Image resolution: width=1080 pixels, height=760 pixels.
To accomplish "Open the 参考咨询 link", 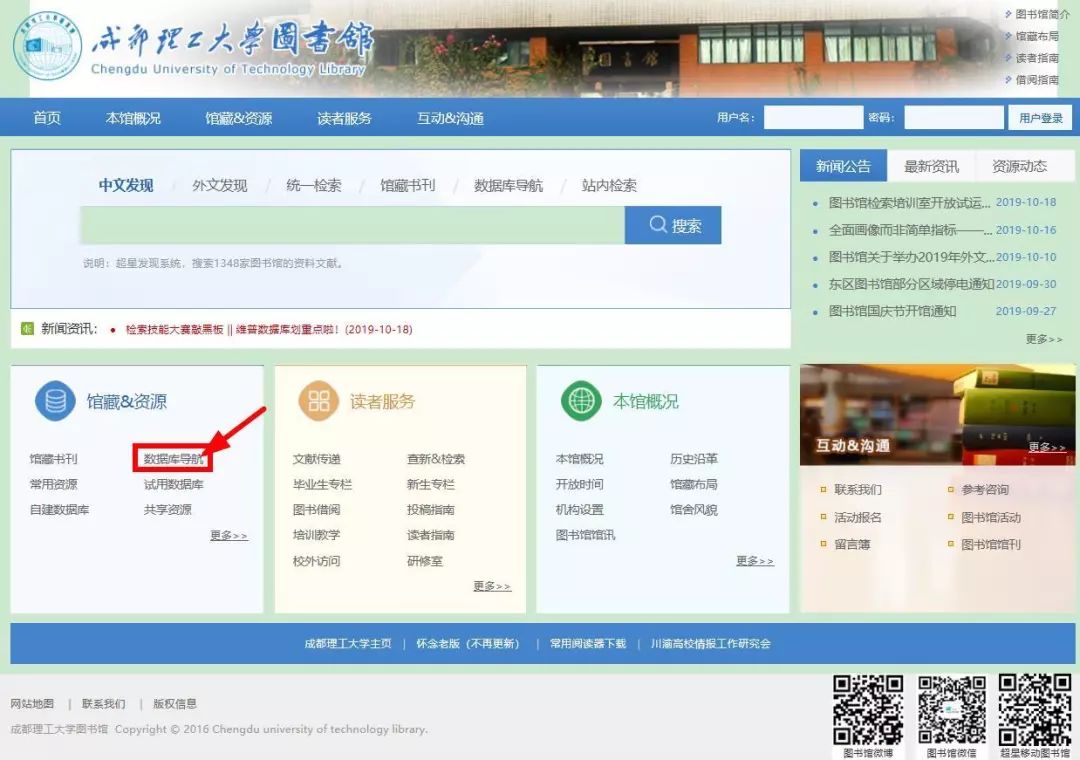I will coord(985,490).
